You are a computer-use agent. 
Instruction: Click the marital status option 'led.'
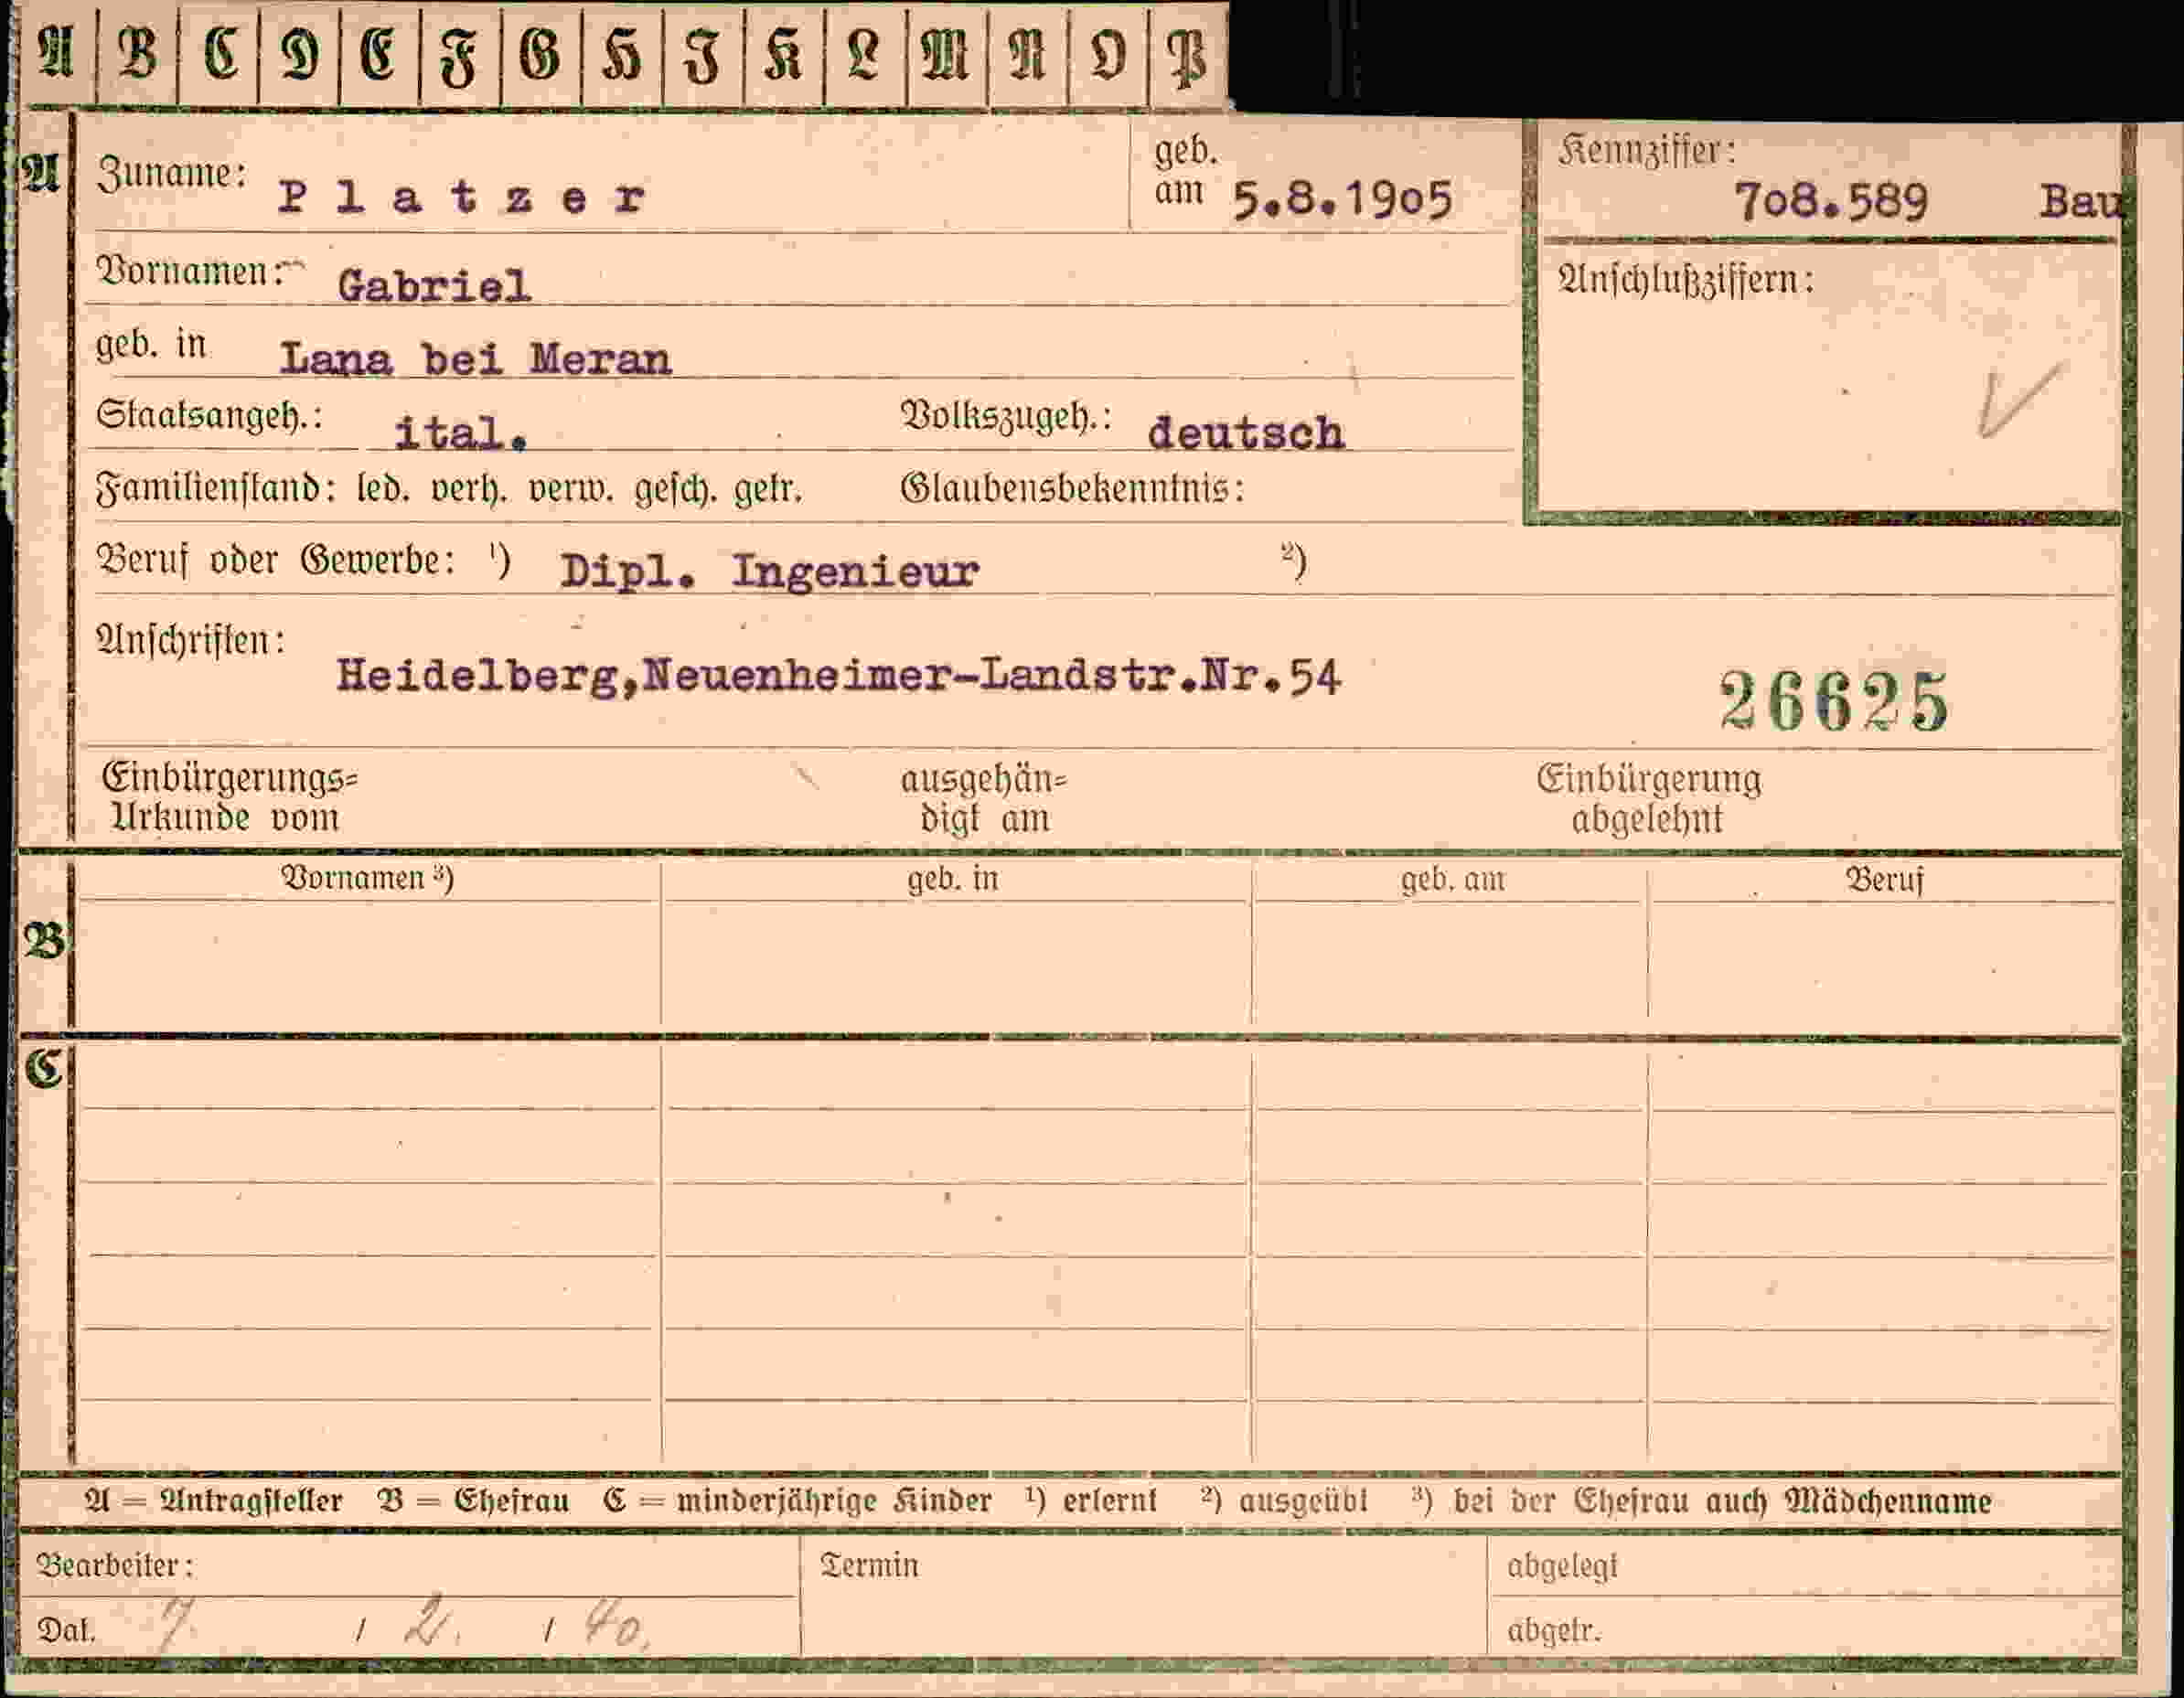click(x=383, y=489)
